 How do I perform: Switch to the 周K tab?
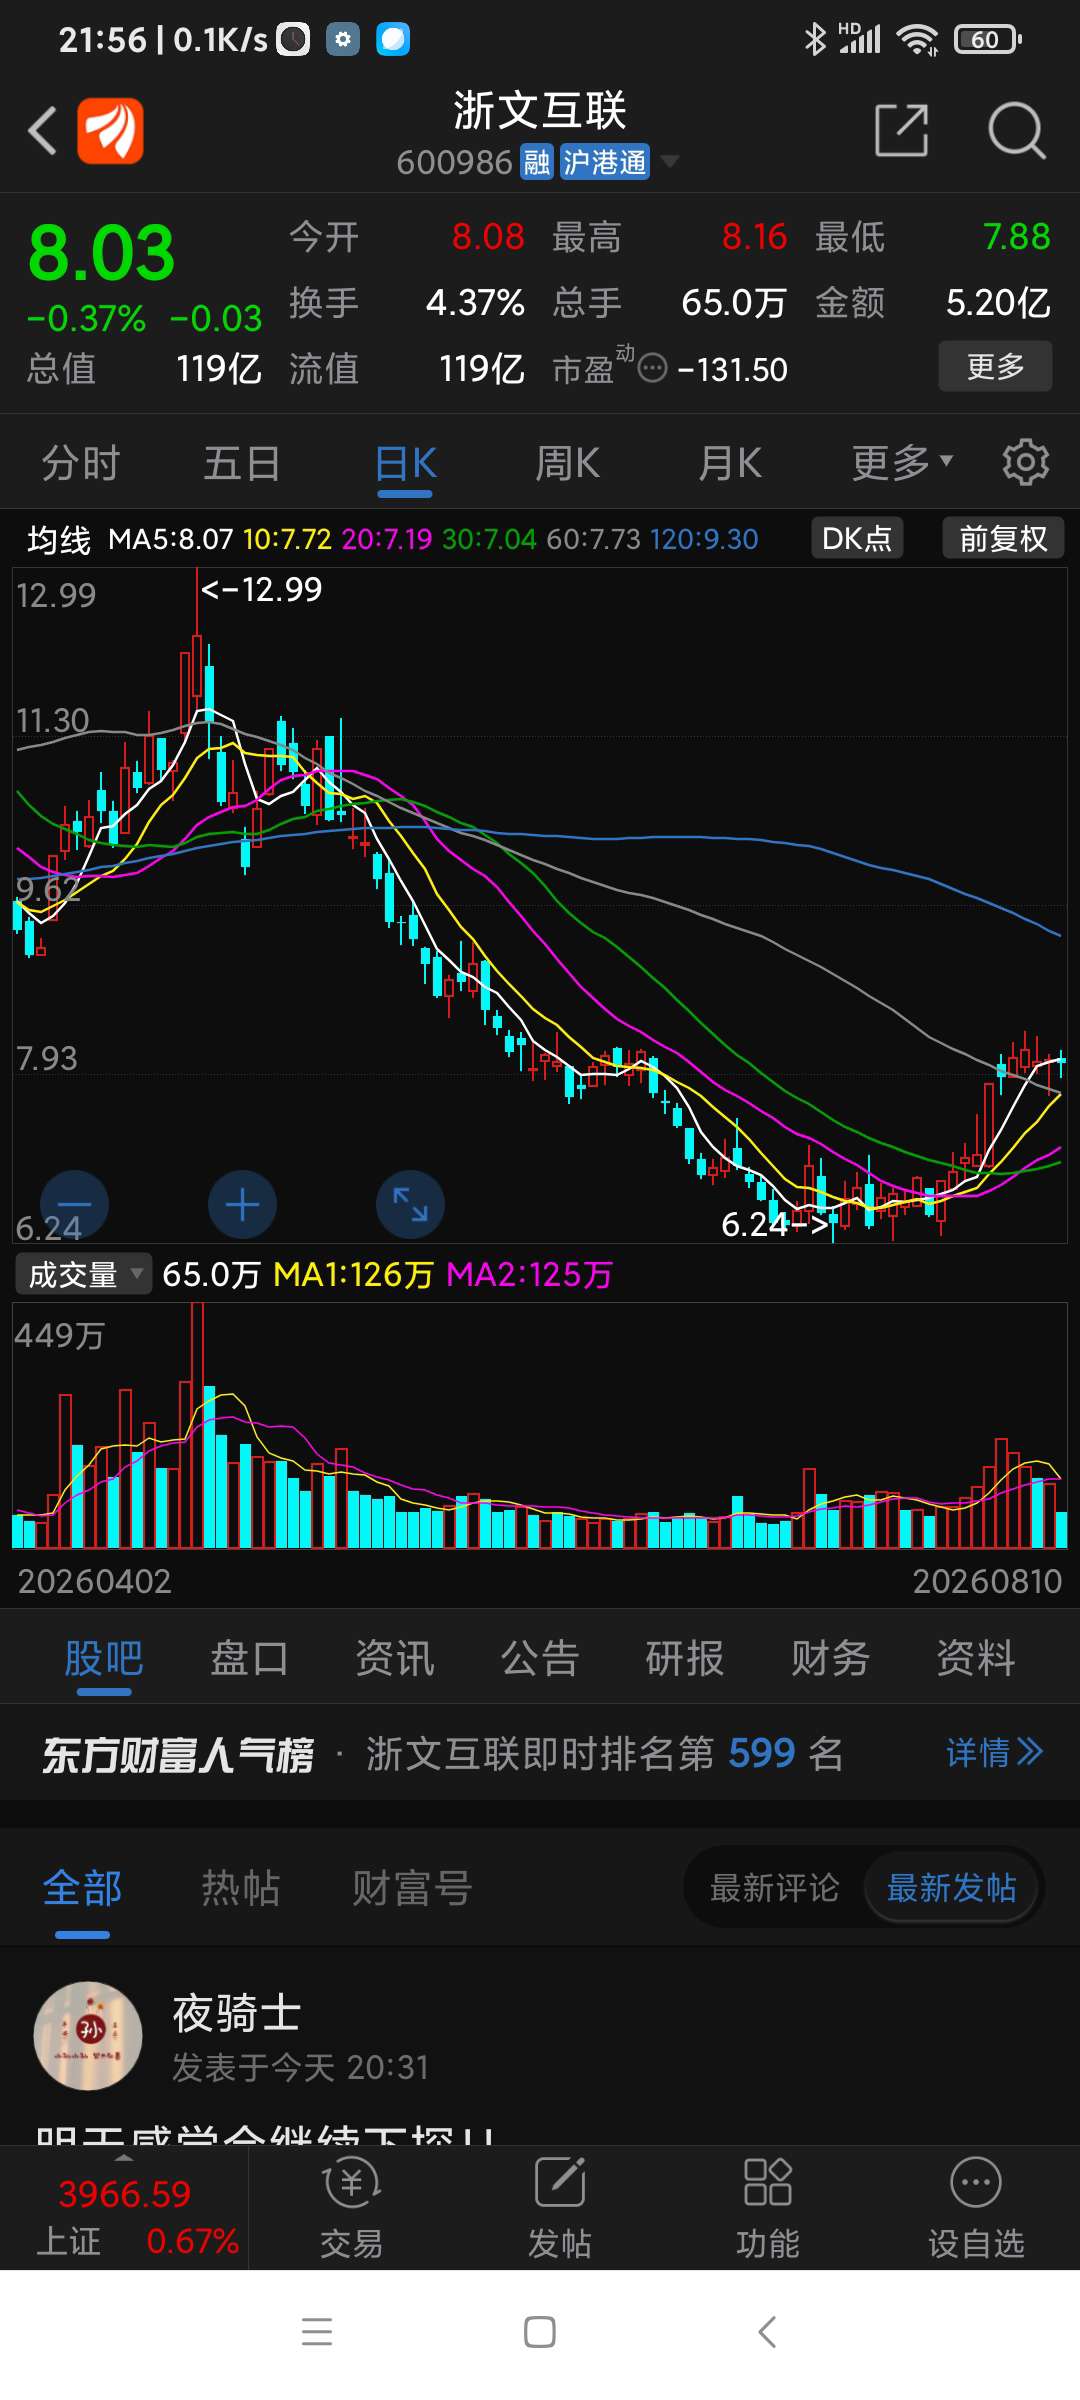567,462
